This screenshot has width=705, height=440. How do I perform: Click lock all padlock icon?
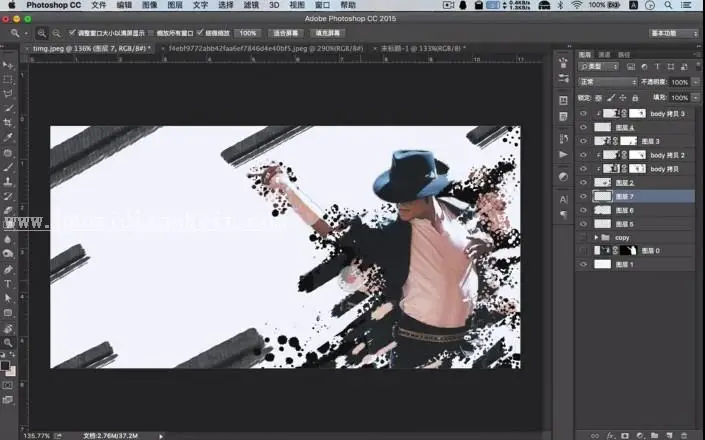coord(635,98)
